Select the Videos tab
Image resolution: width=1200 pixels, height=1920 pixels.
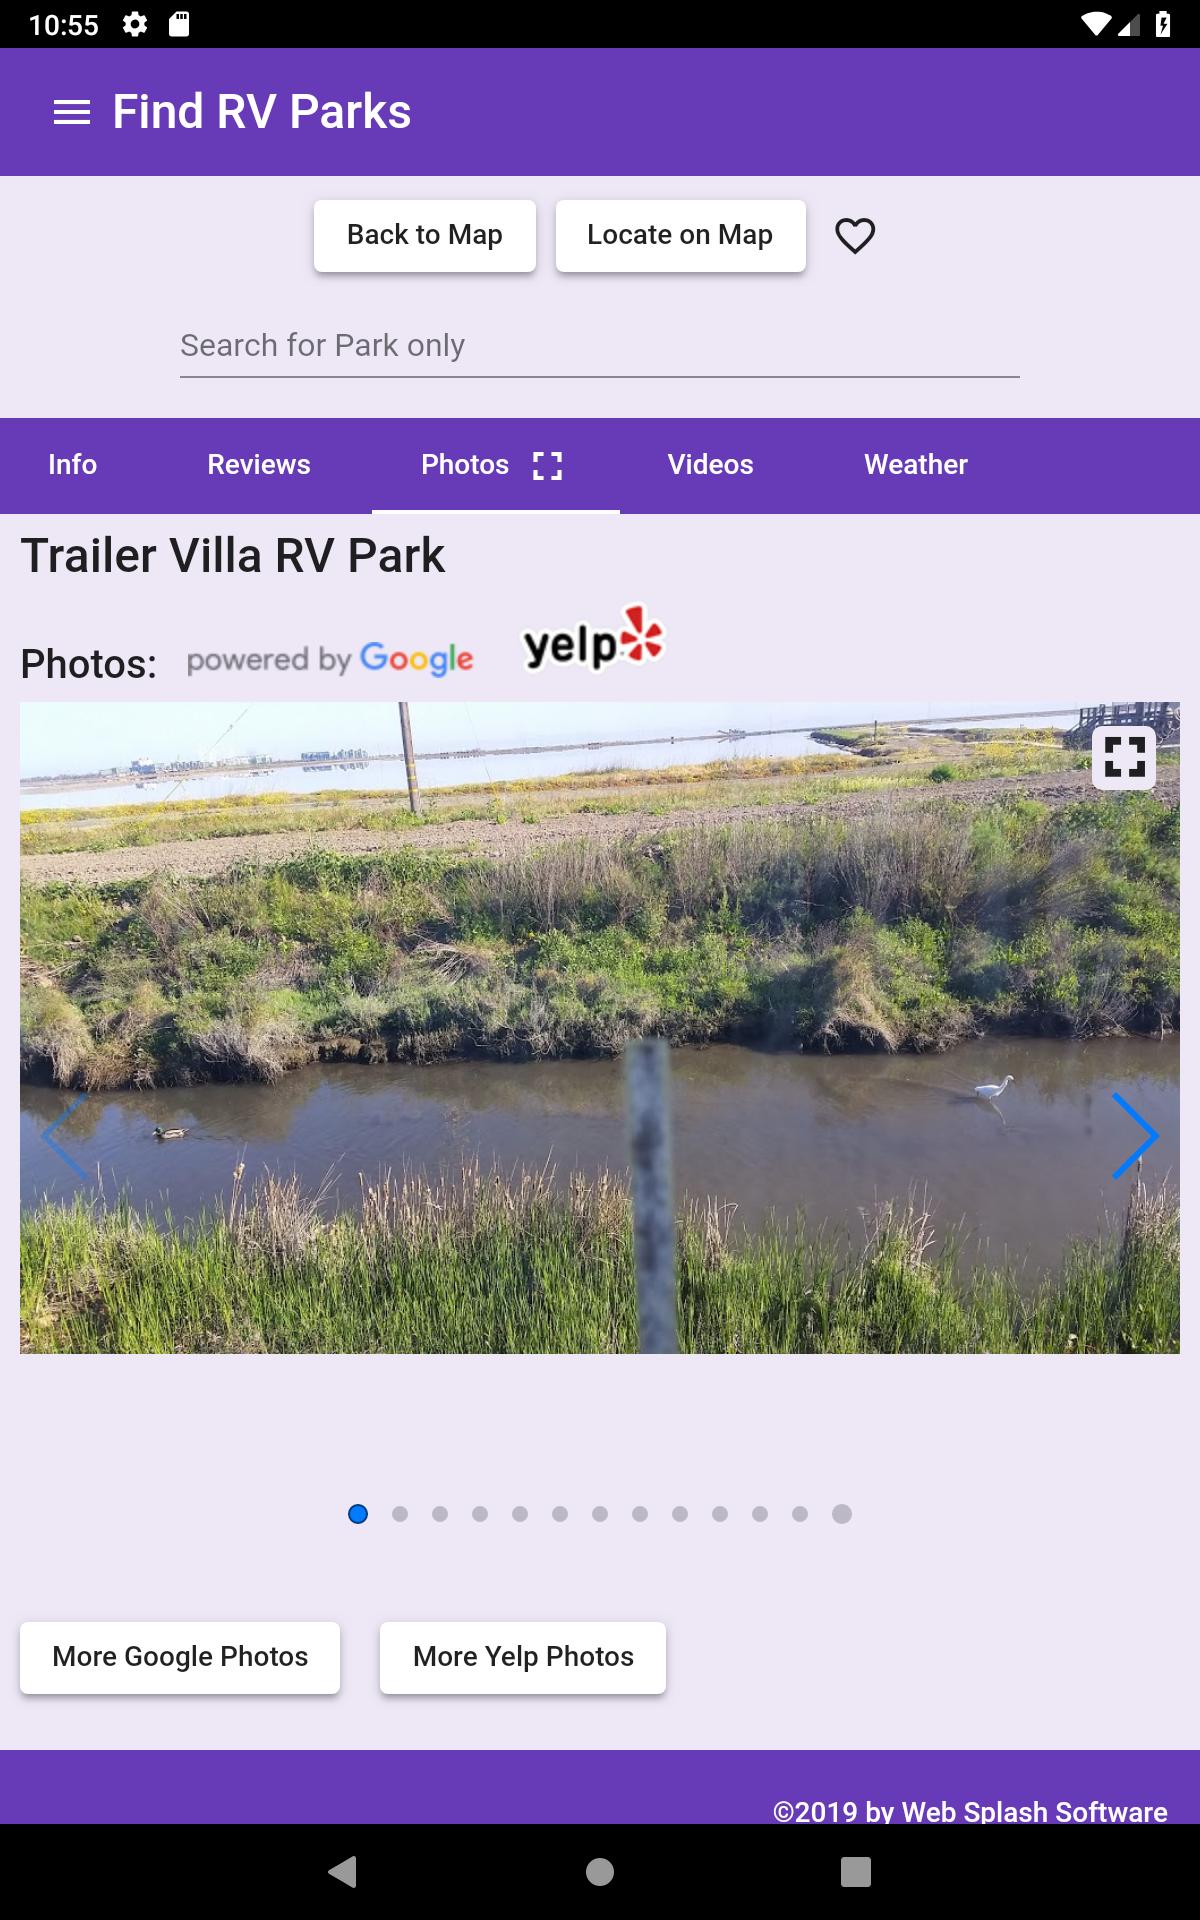point(710,465)
